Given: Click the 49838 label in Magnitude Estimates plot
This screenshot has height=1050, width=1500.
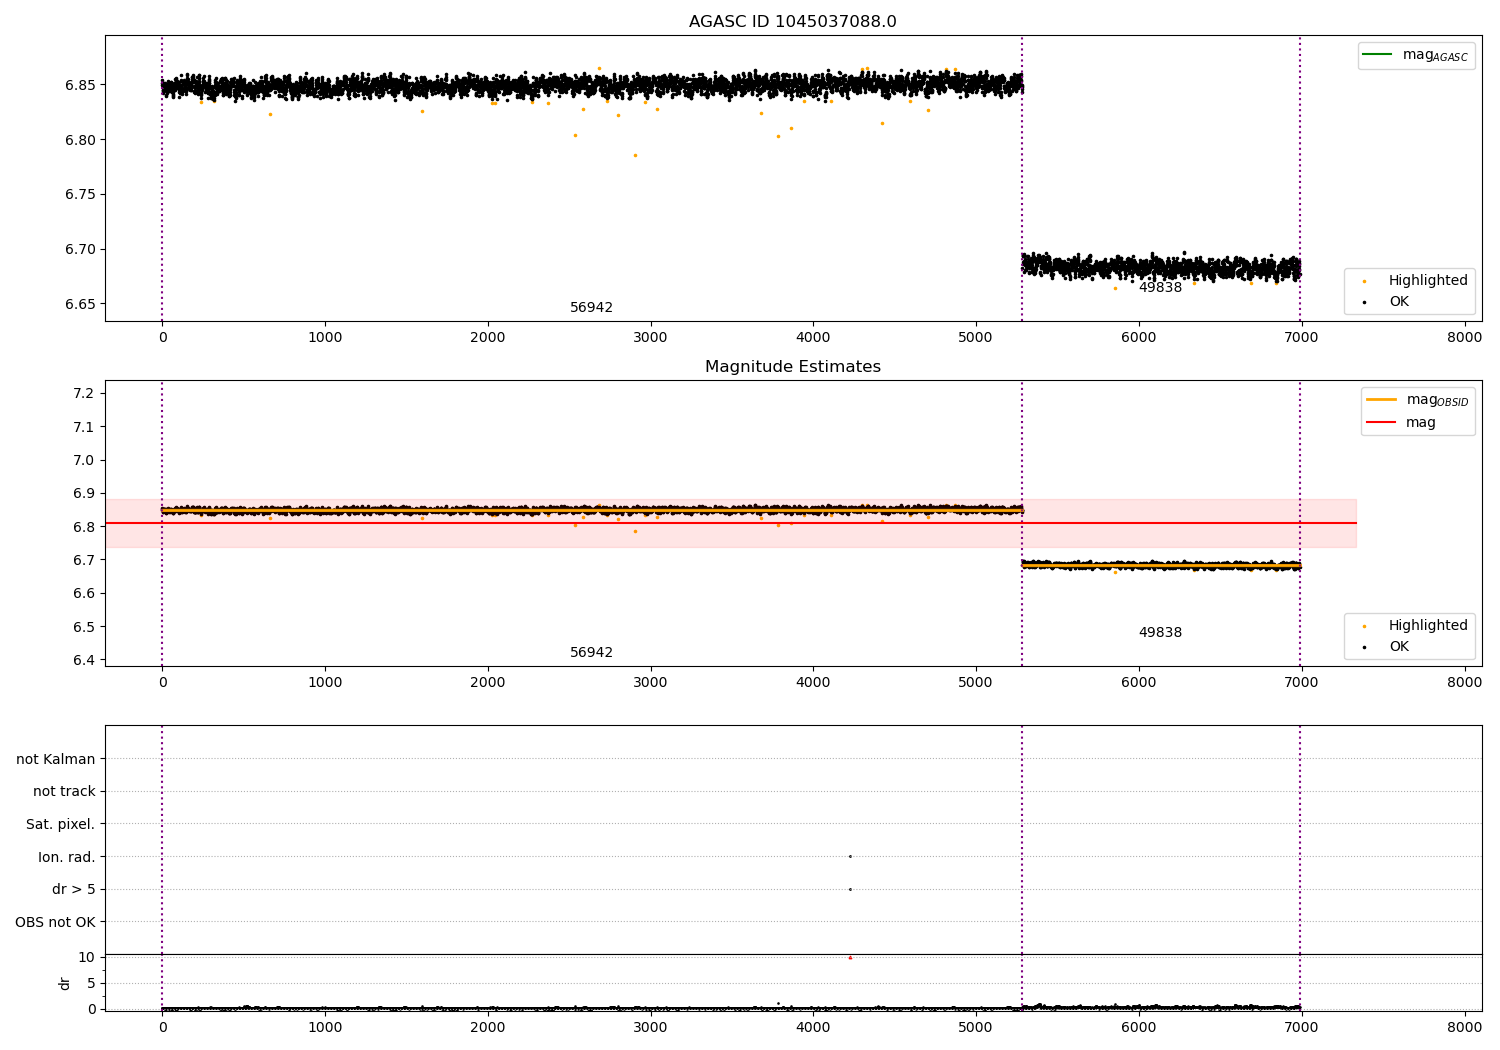Looking at the screenshot, I should pos(1160,633).
